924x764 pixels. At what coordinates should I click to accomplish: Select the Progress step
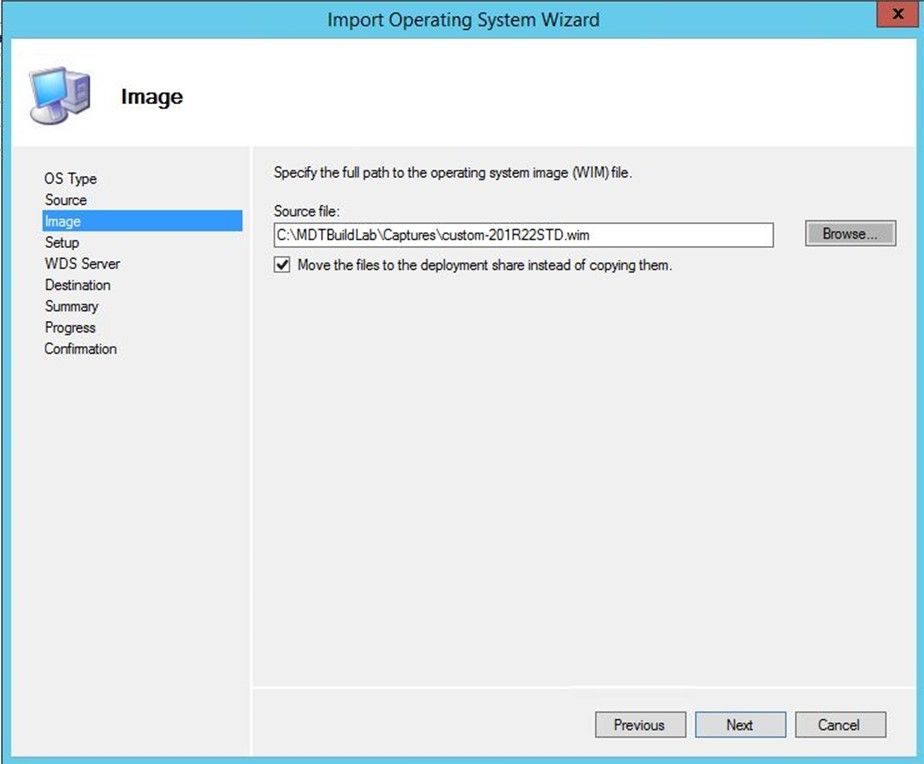(70, 327)
